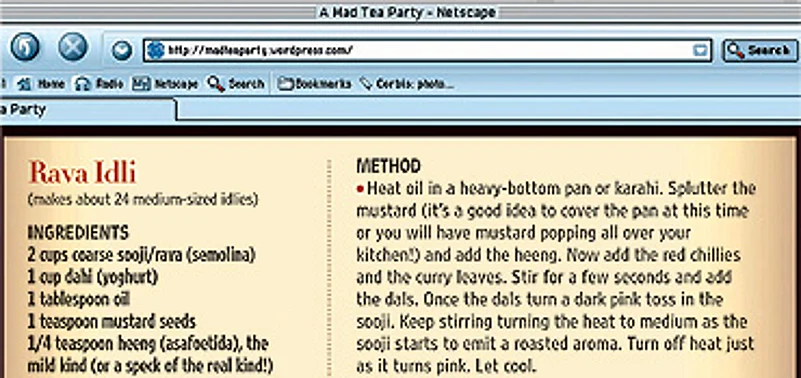Open Home from the personal toolbar
The width and height of the screenshot is (801, 378).
(x=41, y=84)
